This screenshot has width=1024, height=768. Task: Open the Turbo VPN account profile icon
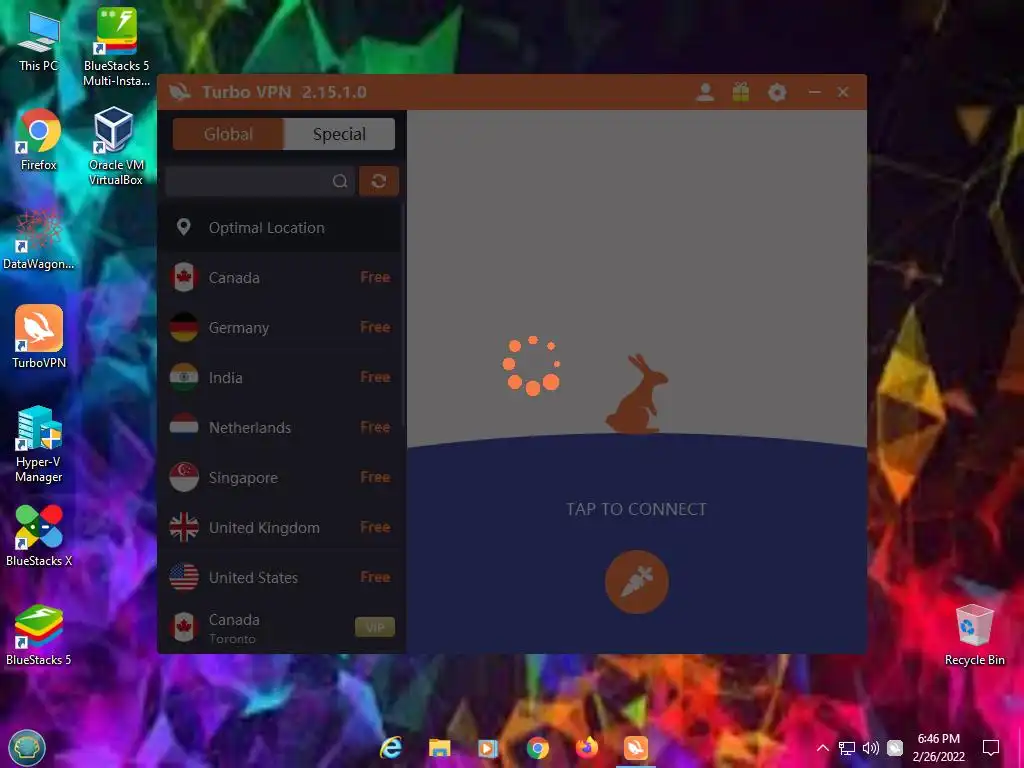pyautogui.click(x=705, y=92)
